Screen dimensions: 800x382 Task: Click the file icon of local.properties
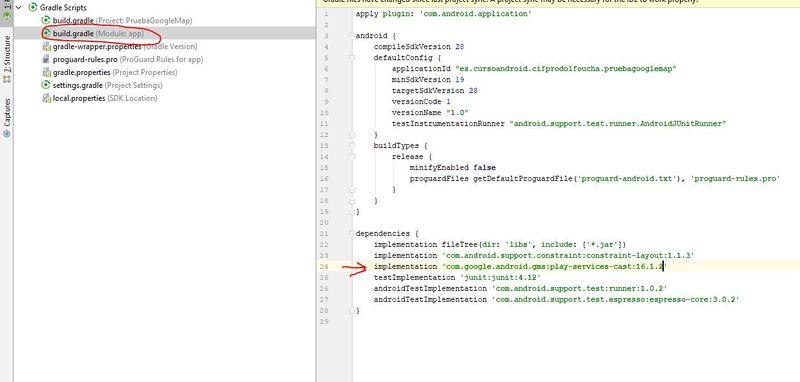tap(47, 98)
